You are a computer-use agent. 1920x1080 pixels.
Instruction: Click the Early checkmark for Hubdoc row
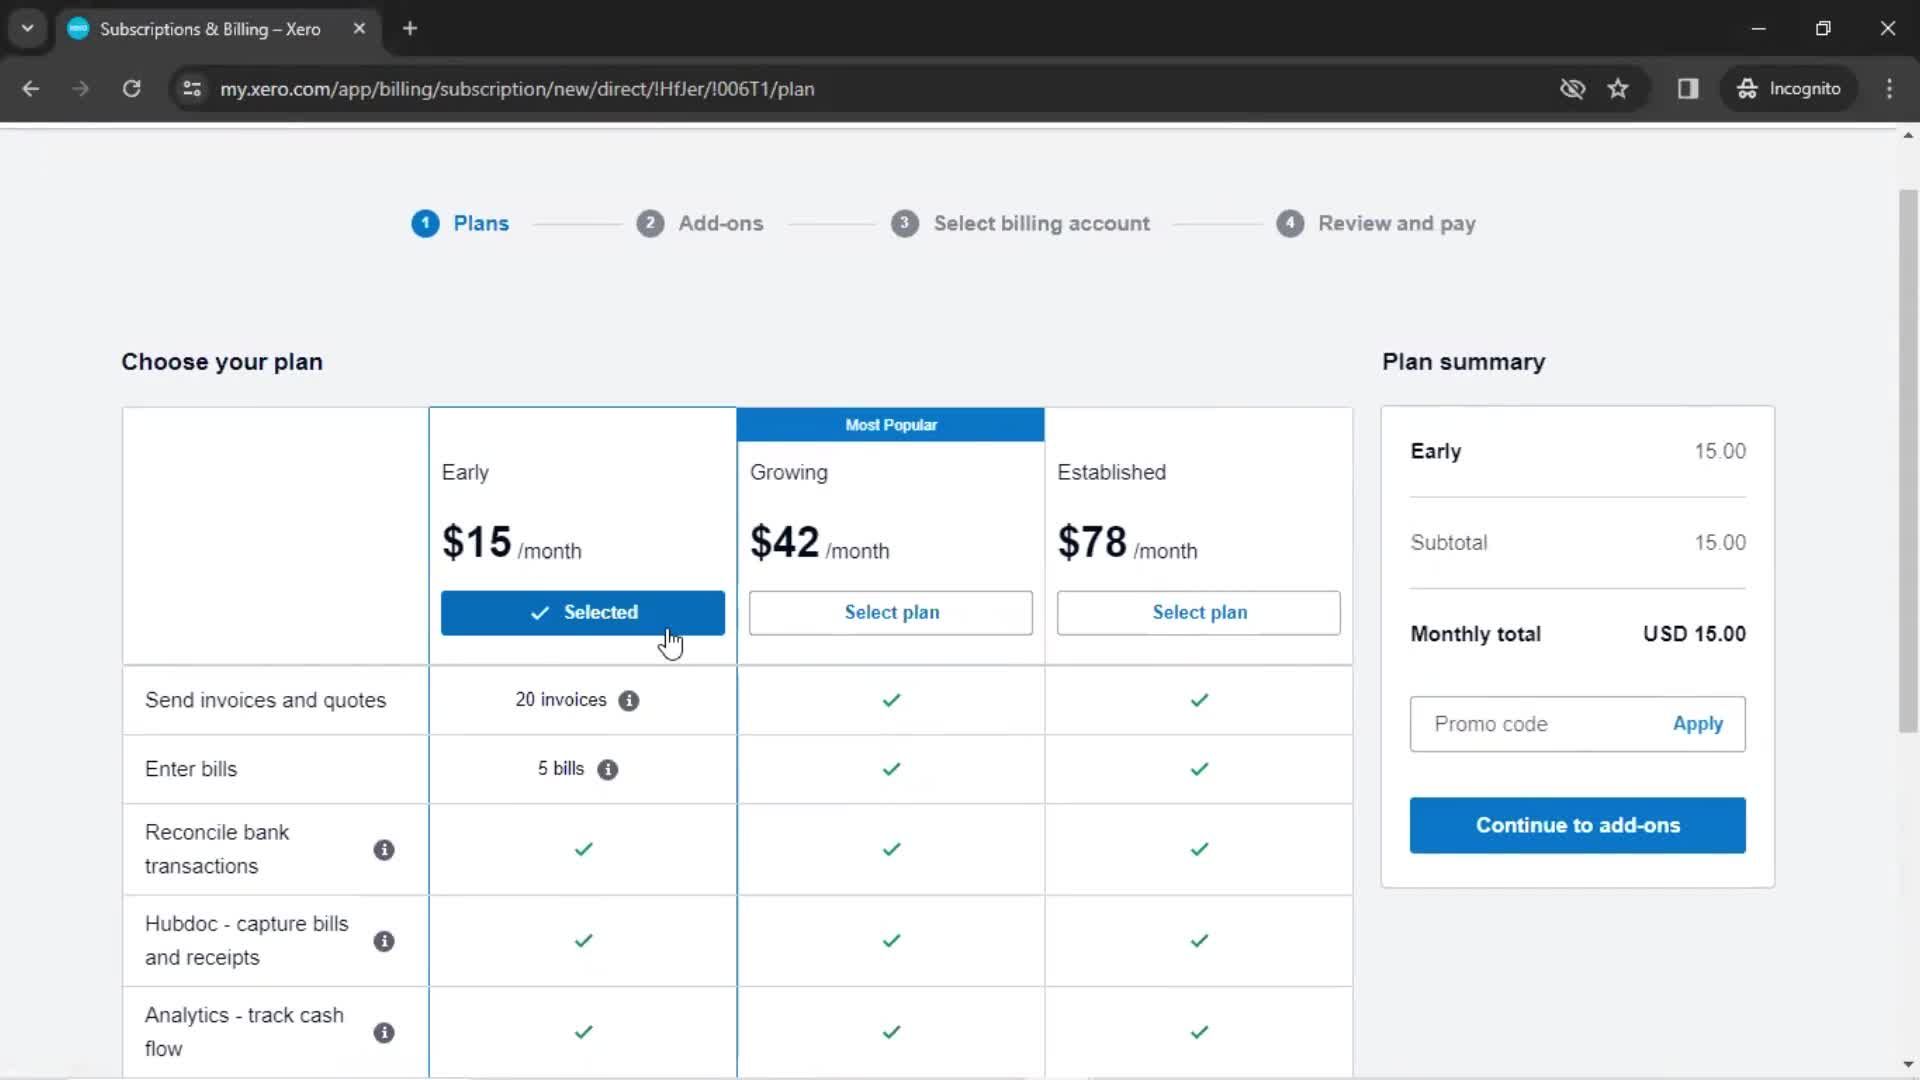[x=583, y=940]
